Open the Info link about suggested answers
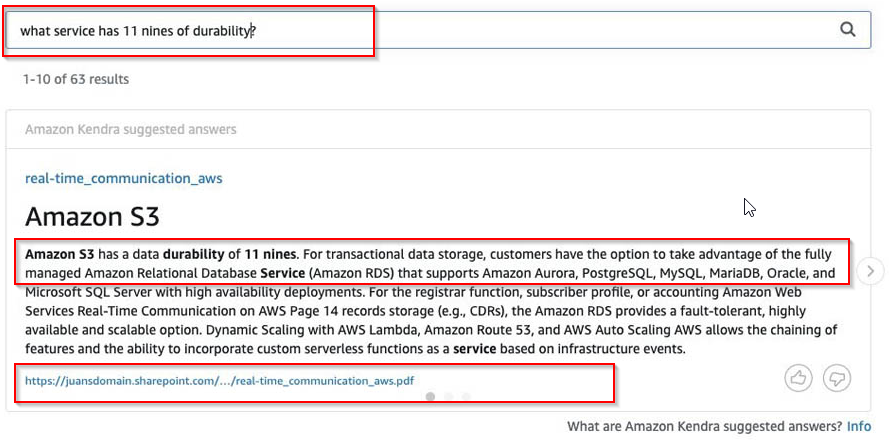 coord(859,426)
